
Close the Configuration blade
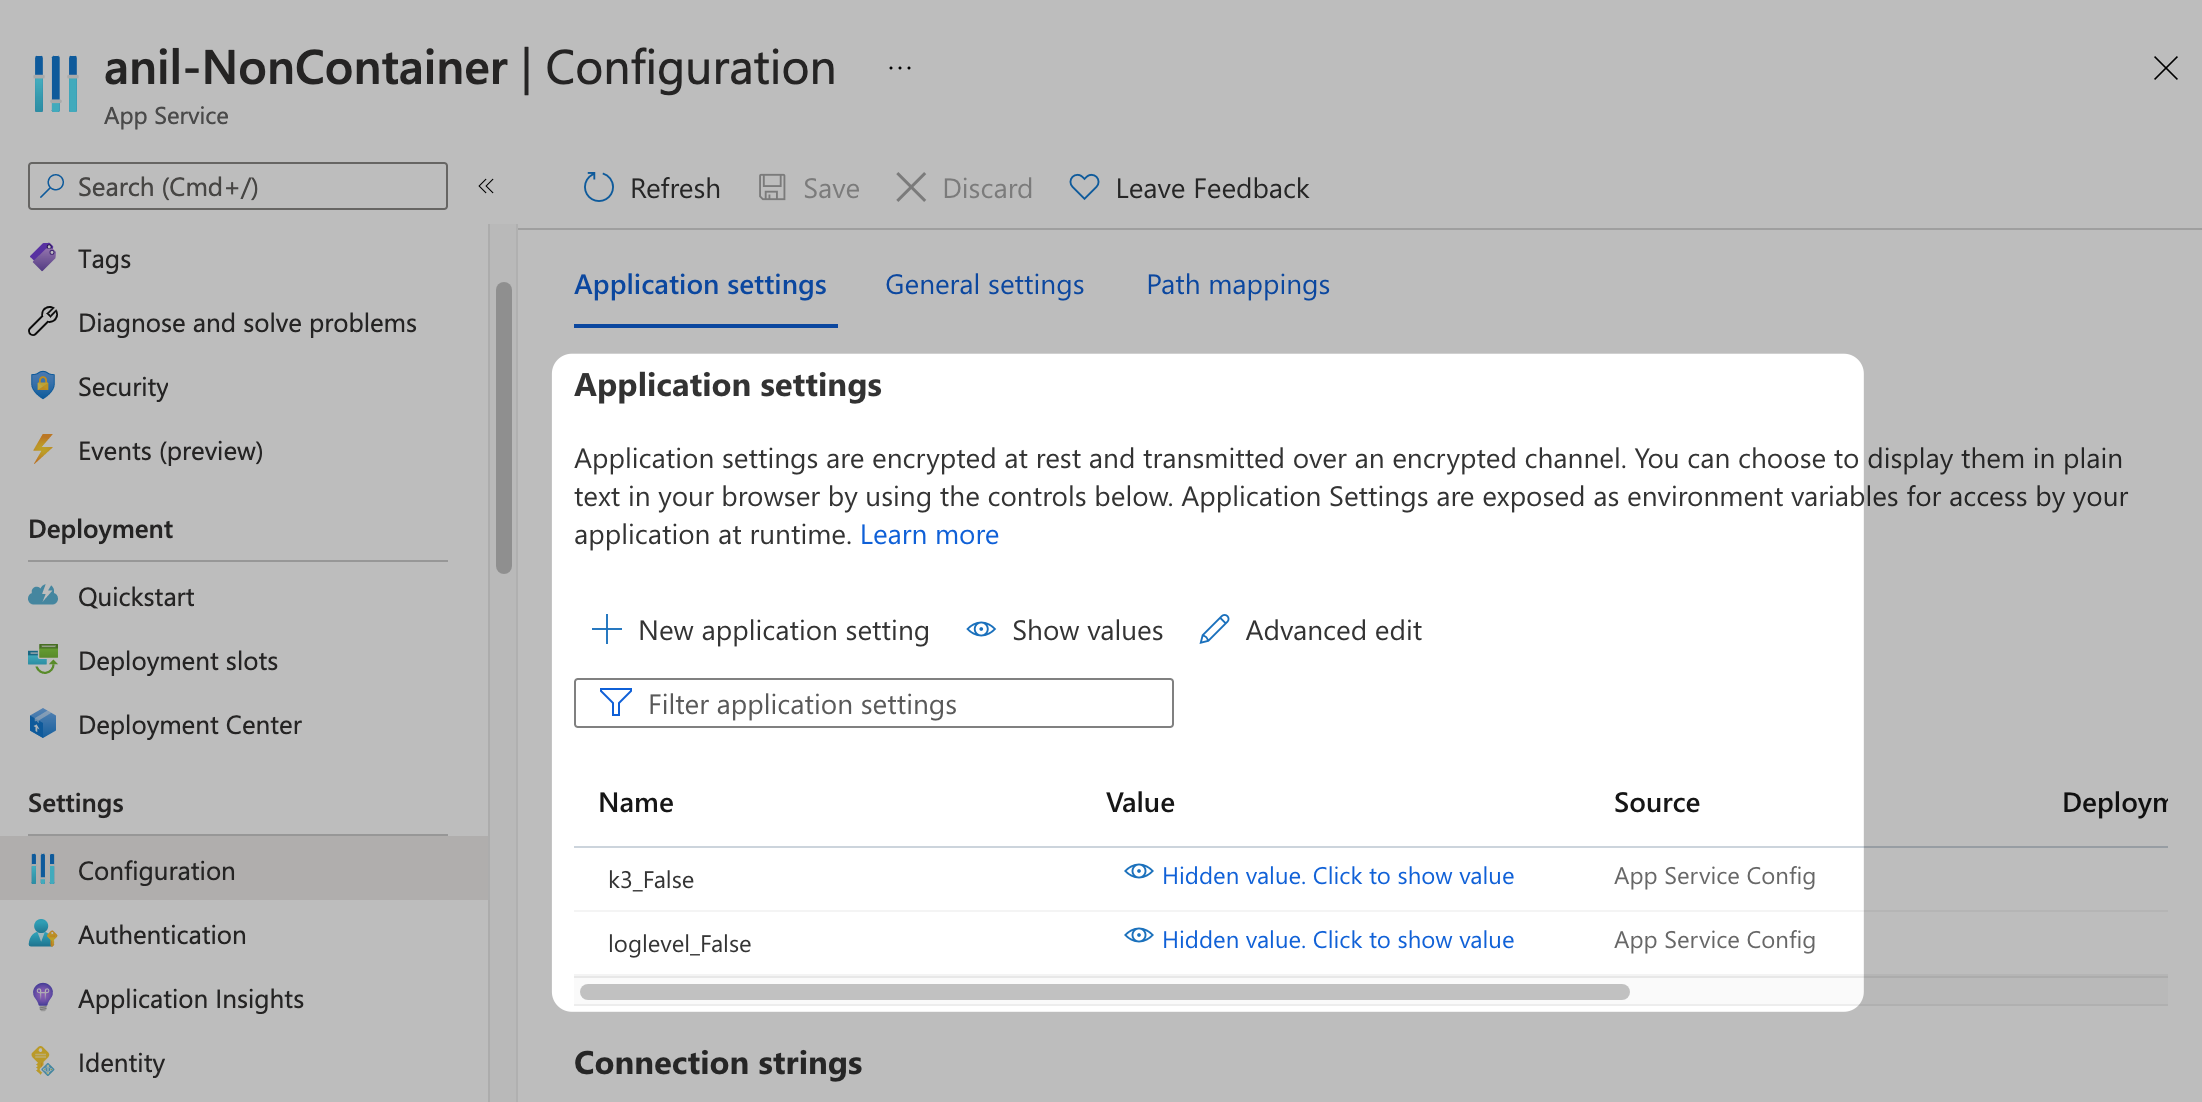click(x=2165, y=68)
